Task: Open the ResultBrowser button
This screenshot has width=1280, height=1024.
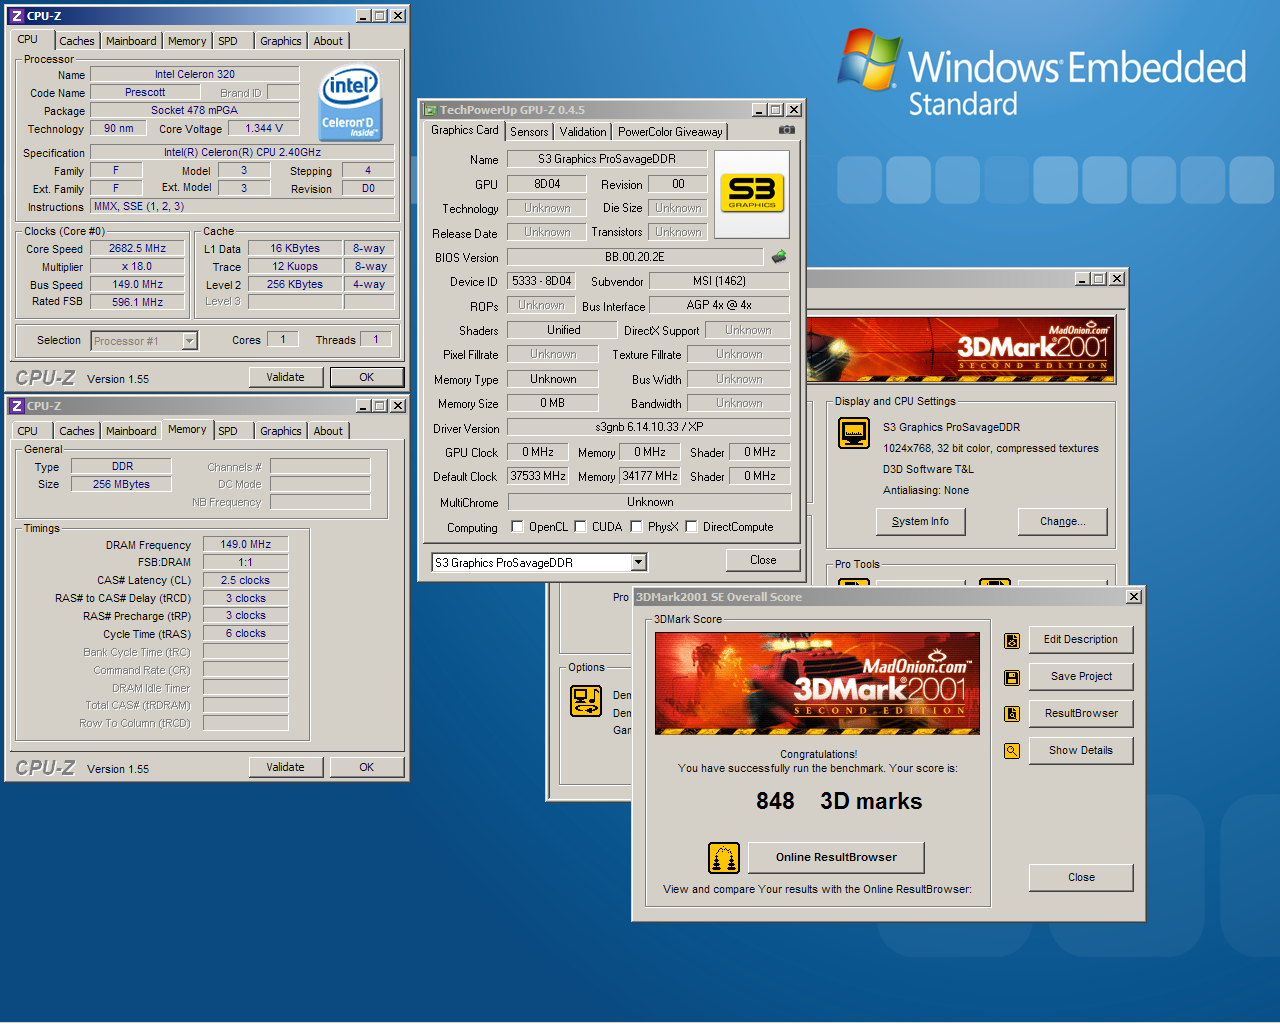Action: tap(1081, 714)
